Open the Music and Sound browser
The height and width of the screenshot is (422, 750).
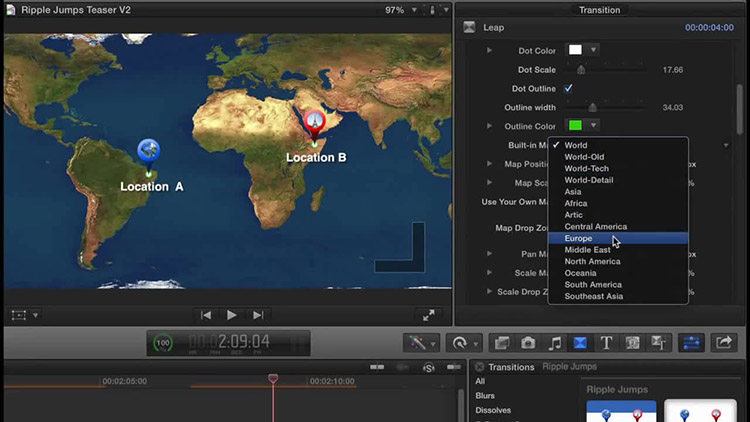point(554,343)
